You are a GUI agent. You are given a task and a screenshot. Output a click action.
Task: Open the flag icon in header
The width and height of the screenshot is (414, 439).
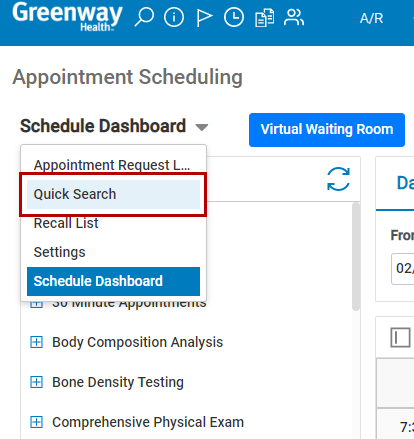pyautogui.click(x=204, y=17)
